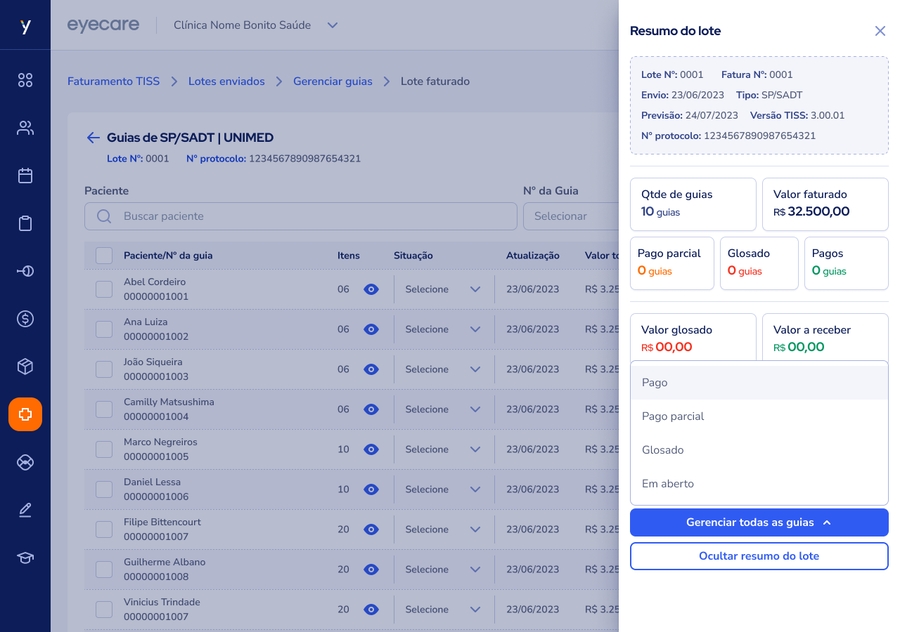Click the Buscar paciente search field
Image resolution: width=900 pixels, height=632 pixels.
click(300, 216)
